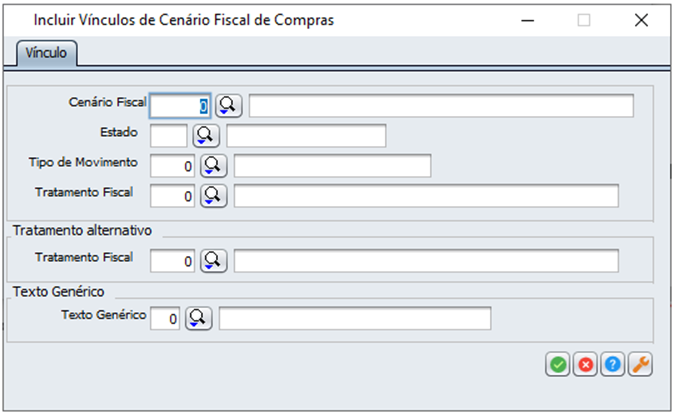This screenshot has height=414, width=674.
Task: Focus the Cenário Fiscal code field
Action: click(x=180, y=106)
